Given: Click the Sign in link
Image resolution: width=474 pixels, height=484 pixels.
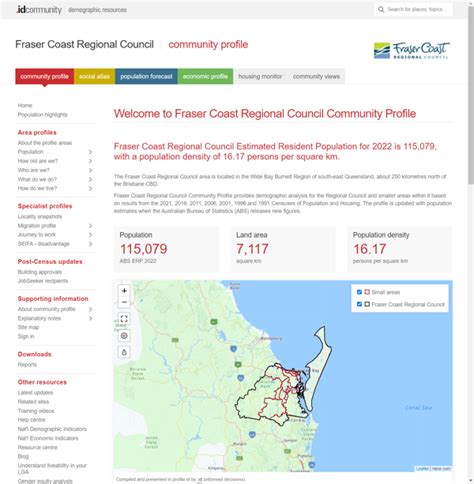Looking at the screenshot, I should pyautogui.click(x=26, y=336).
